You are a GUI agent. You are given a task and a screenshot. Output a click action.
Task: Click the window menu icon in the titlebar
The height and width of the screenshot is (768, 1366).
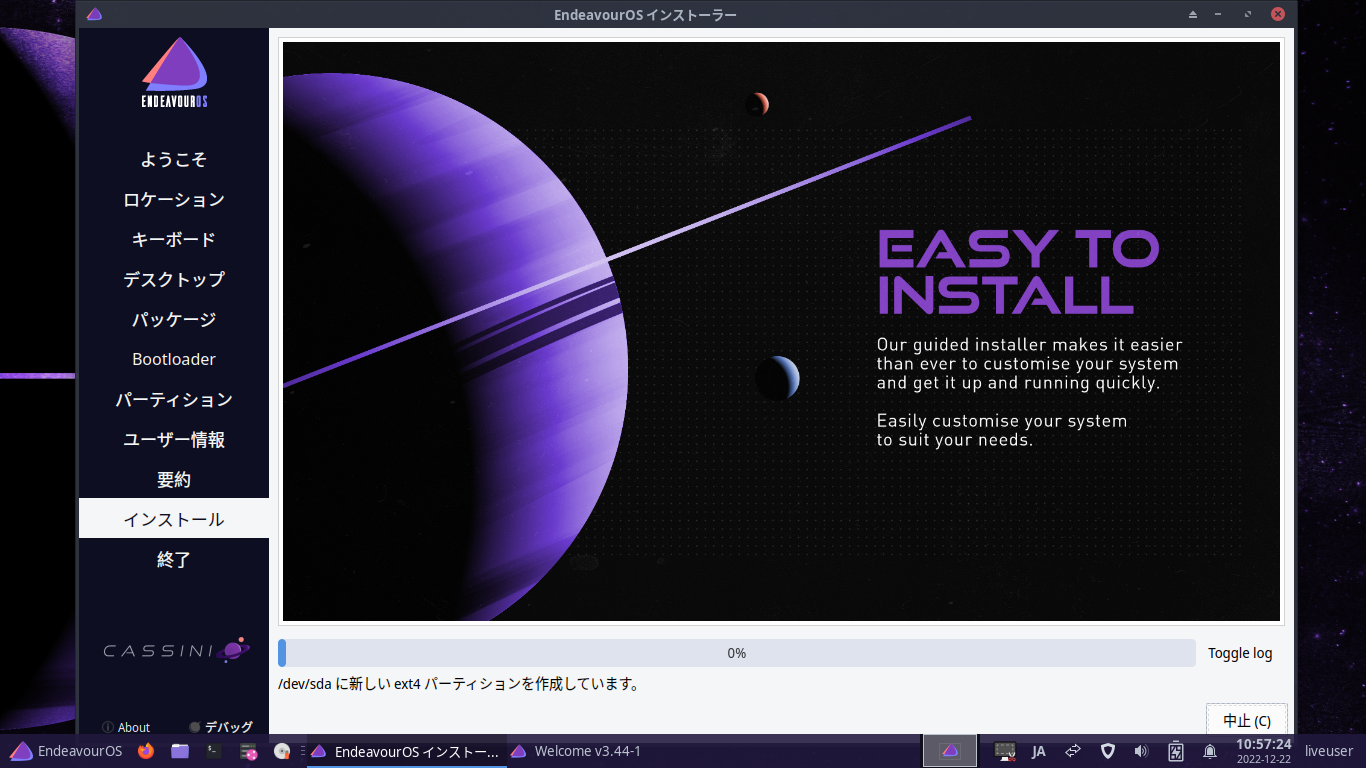94,14
